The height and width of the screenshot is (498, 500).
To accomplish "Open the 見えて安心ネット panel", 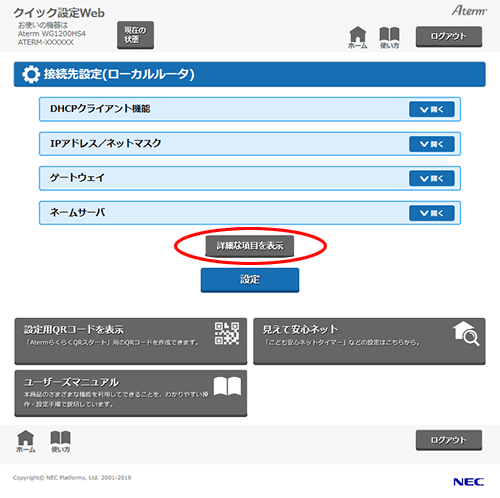I will click(x=369, y=341).
